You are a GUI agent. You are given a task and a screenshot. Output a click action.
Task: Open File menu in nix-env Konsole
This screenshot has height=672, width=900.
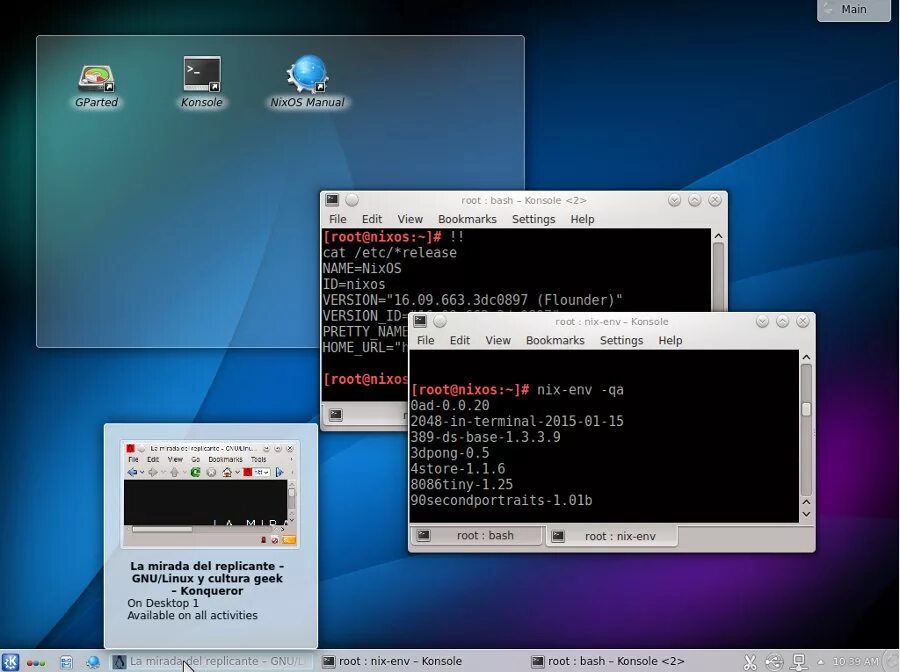(x=425, y=340)
